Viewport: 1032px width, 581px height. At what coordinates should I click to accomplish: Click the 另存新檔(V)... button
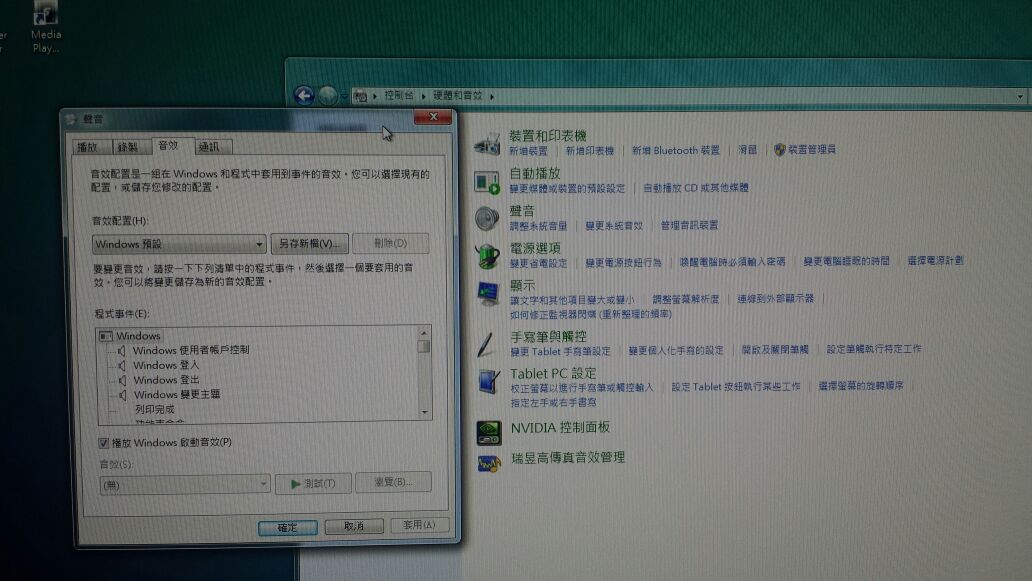coord(309,243)
